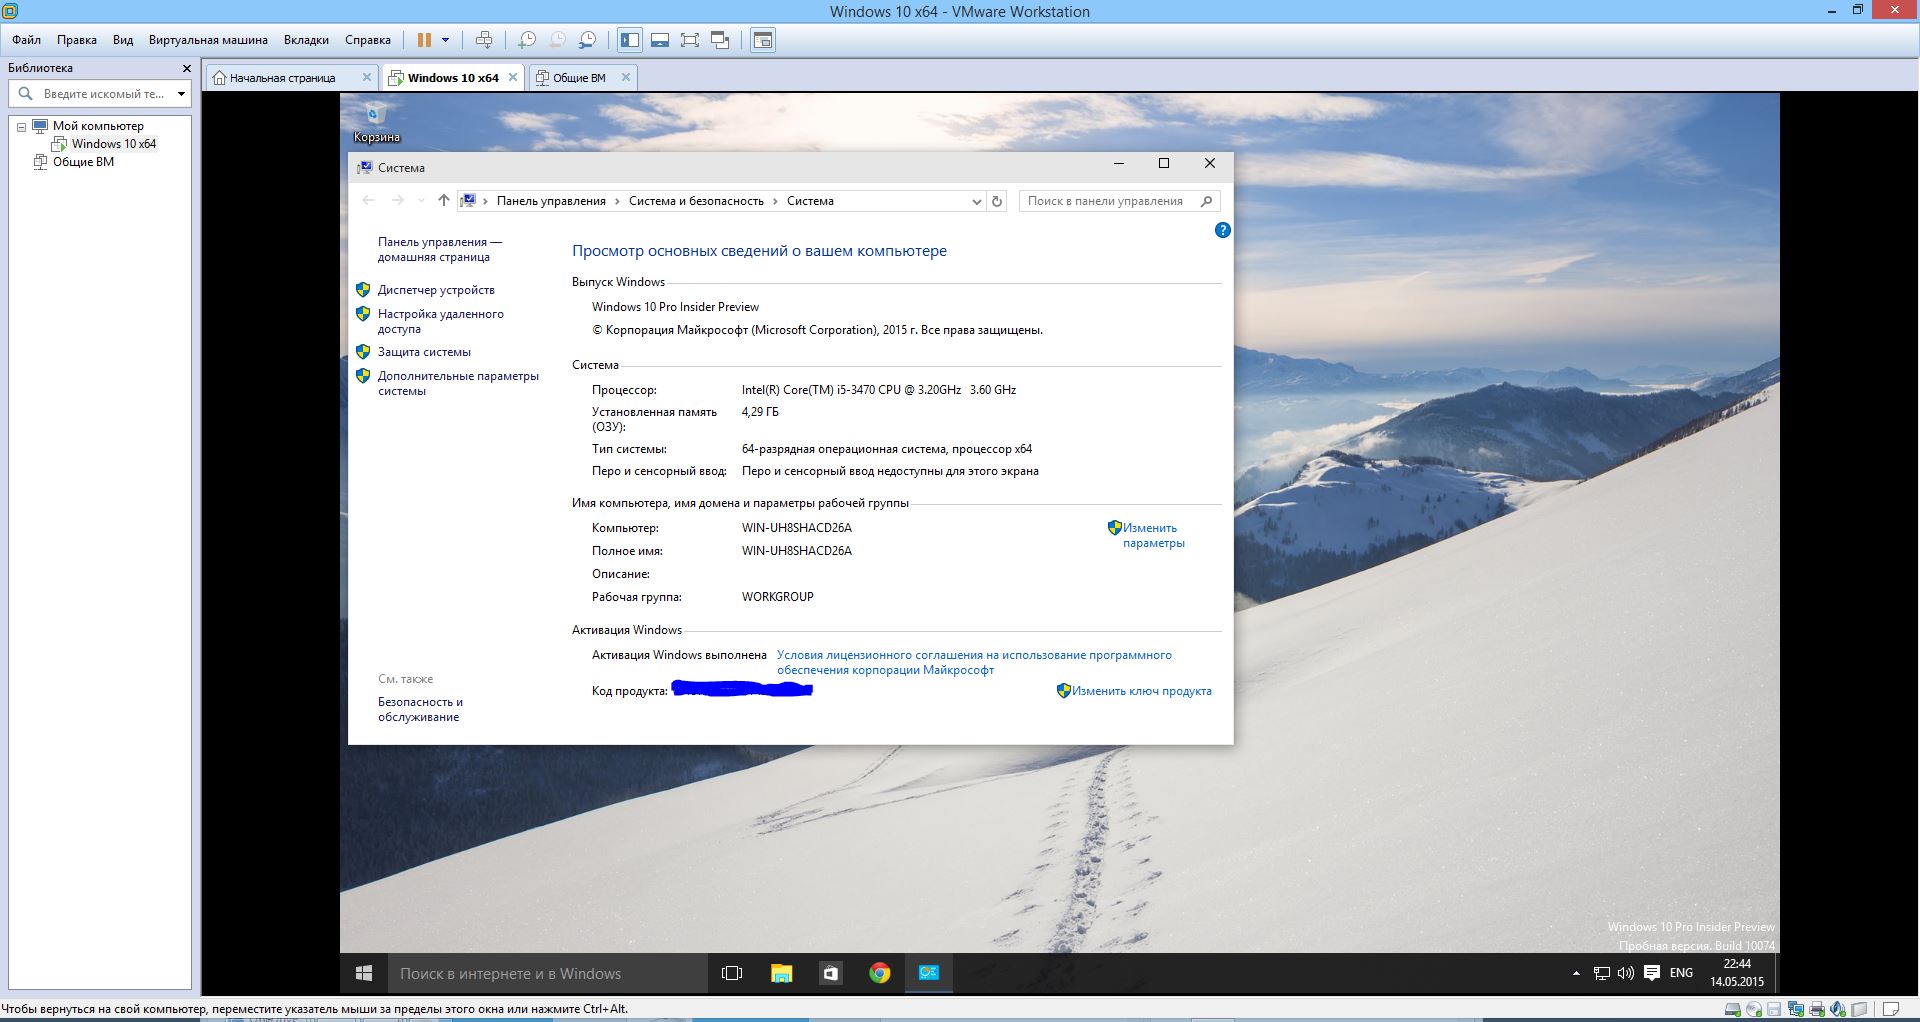Switch to the Общие ВМ tab
The height and width of the screenshot is (1022, 1920).
pyautogui.click(x=579, y=77)
